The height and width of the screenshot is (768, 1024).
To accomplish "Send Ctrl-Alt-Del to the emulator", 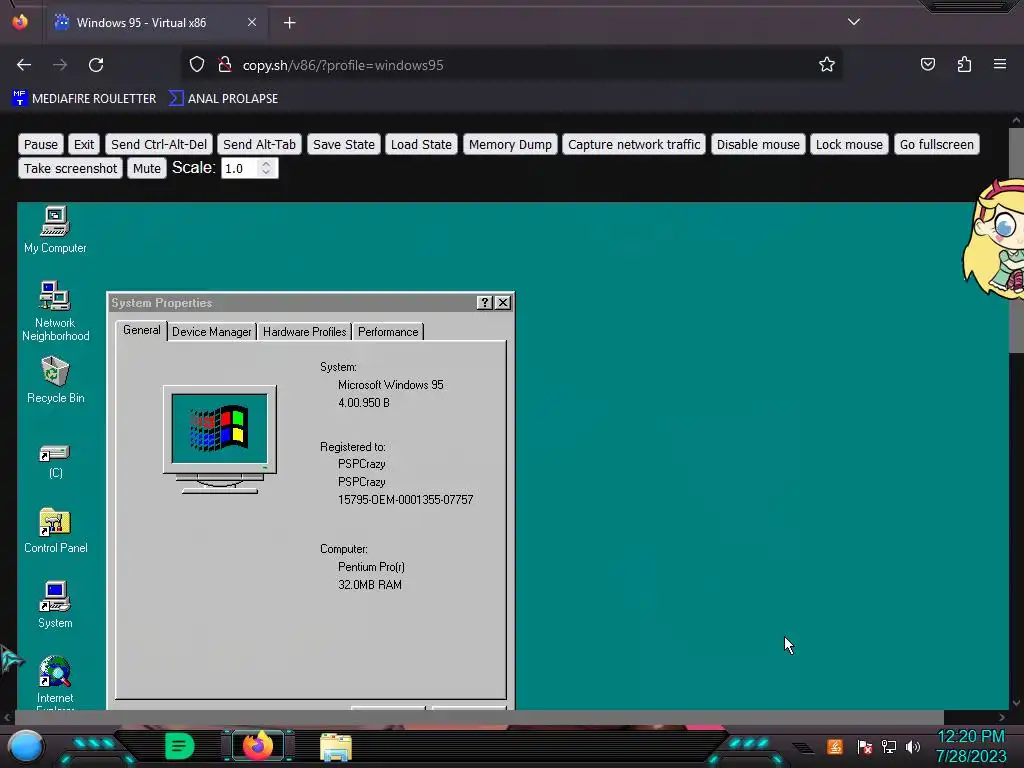I will click(x=159, y=144).
